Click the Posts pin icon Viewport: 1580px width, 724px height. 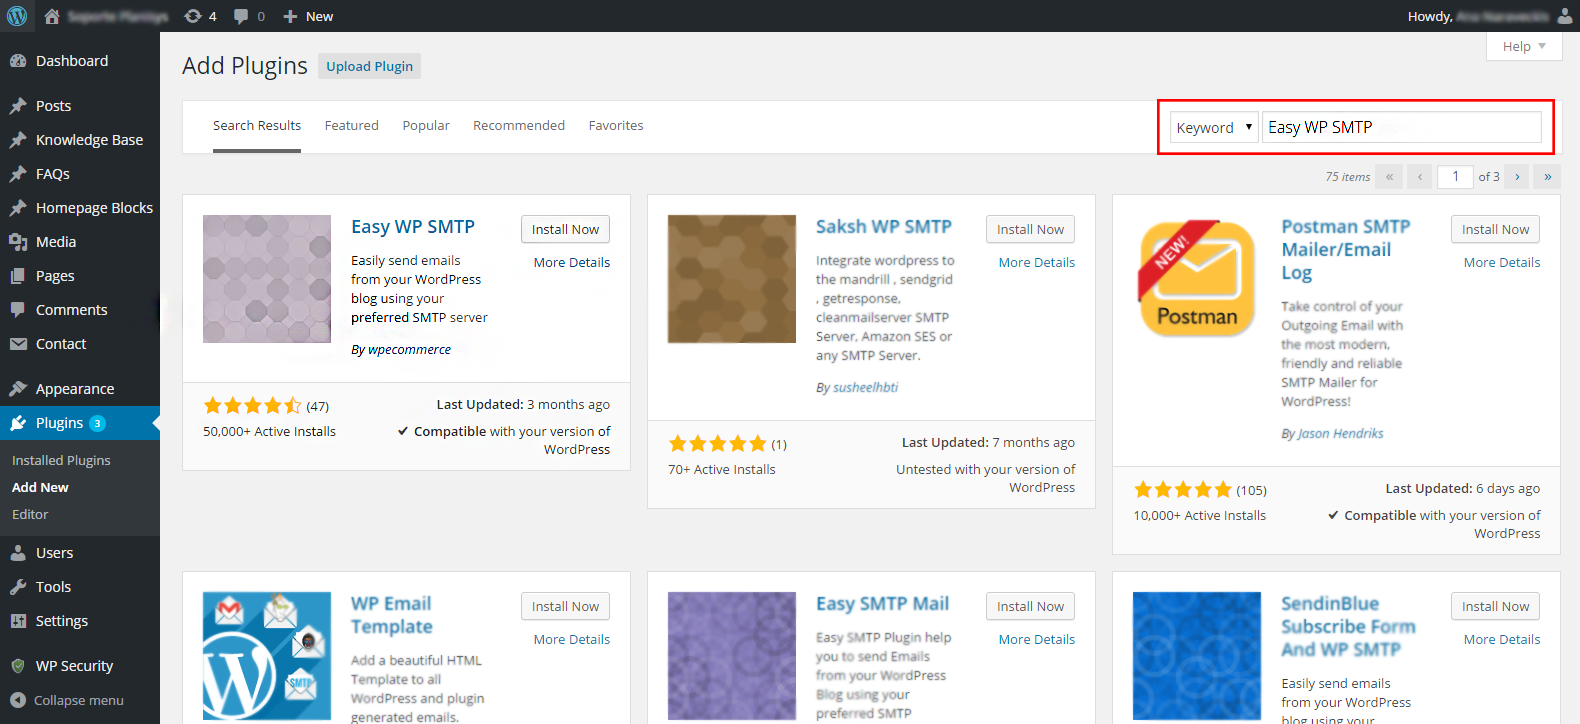pos(18,106)
